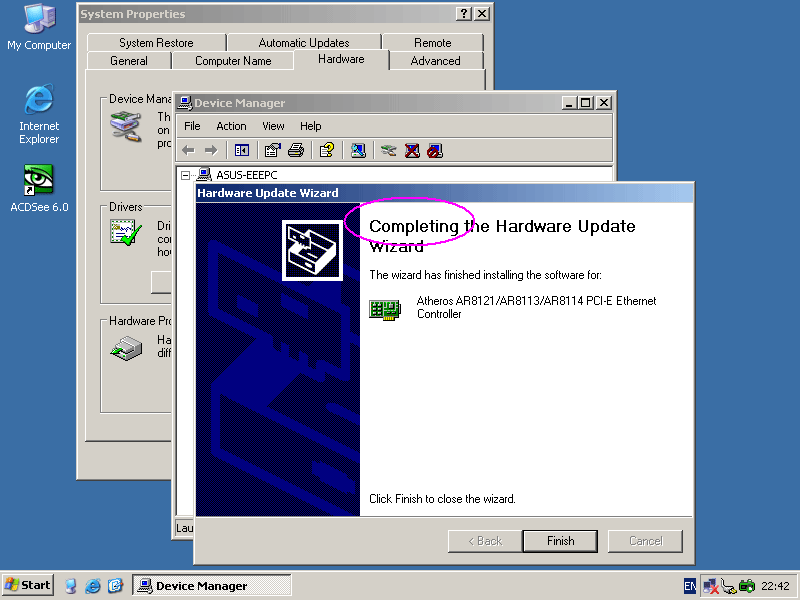Image resolution: width=800 pixels, height=600 pixels.
Task: Click the Show Desktop quick launch icon
Action: 71,585
